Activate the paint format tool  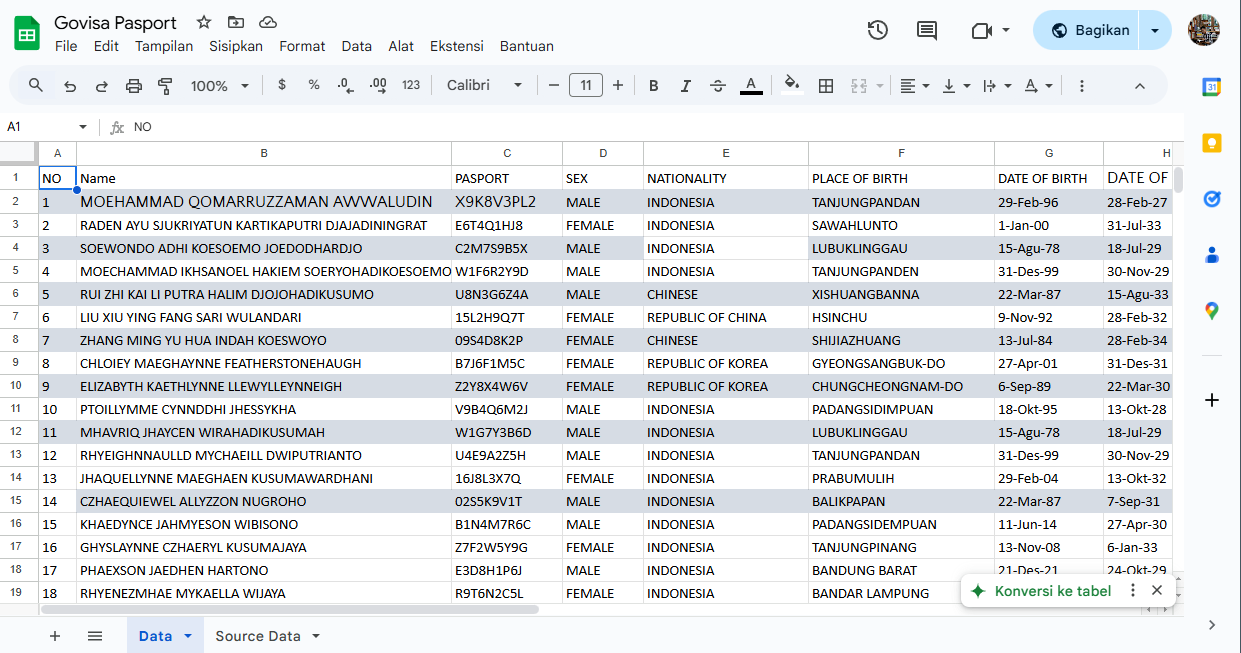point(166,86)
